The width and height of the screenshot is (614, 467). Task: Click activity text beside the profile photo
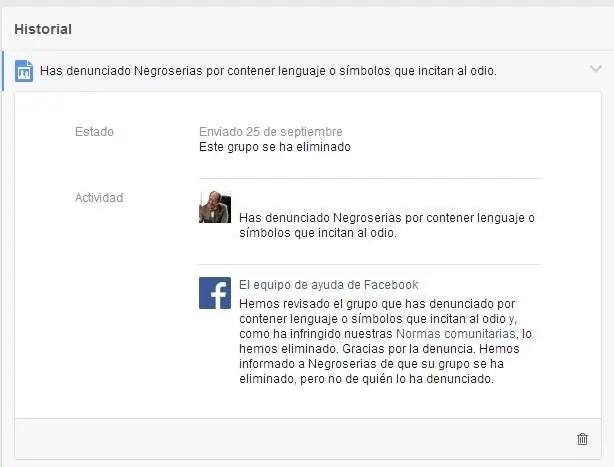tap(387, 225)
